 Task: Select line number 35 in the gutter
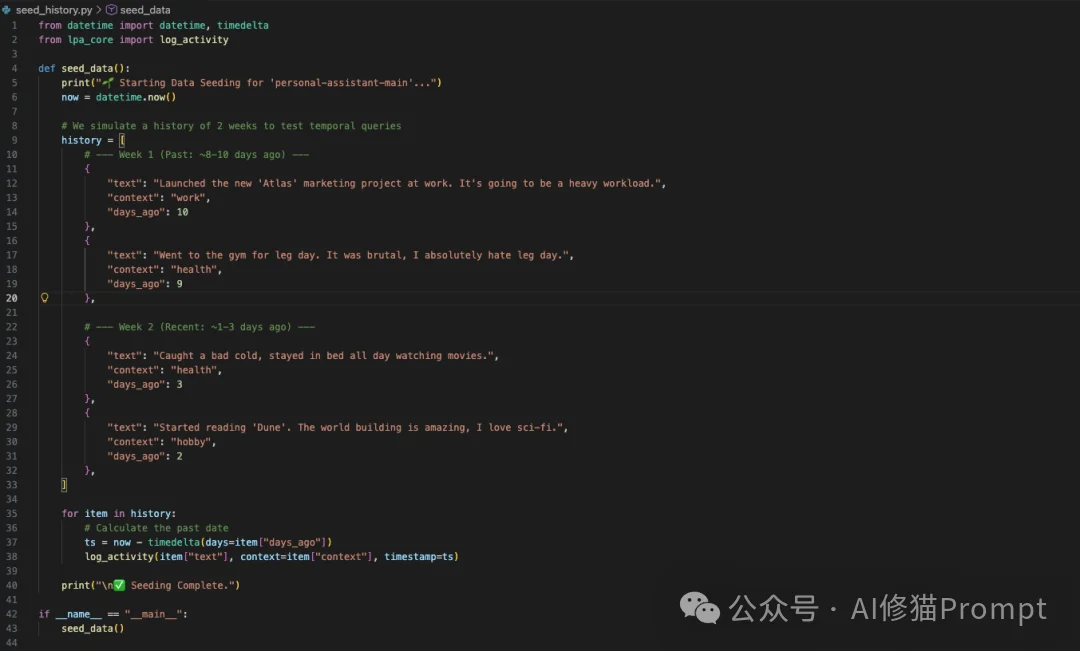point(12,514)
